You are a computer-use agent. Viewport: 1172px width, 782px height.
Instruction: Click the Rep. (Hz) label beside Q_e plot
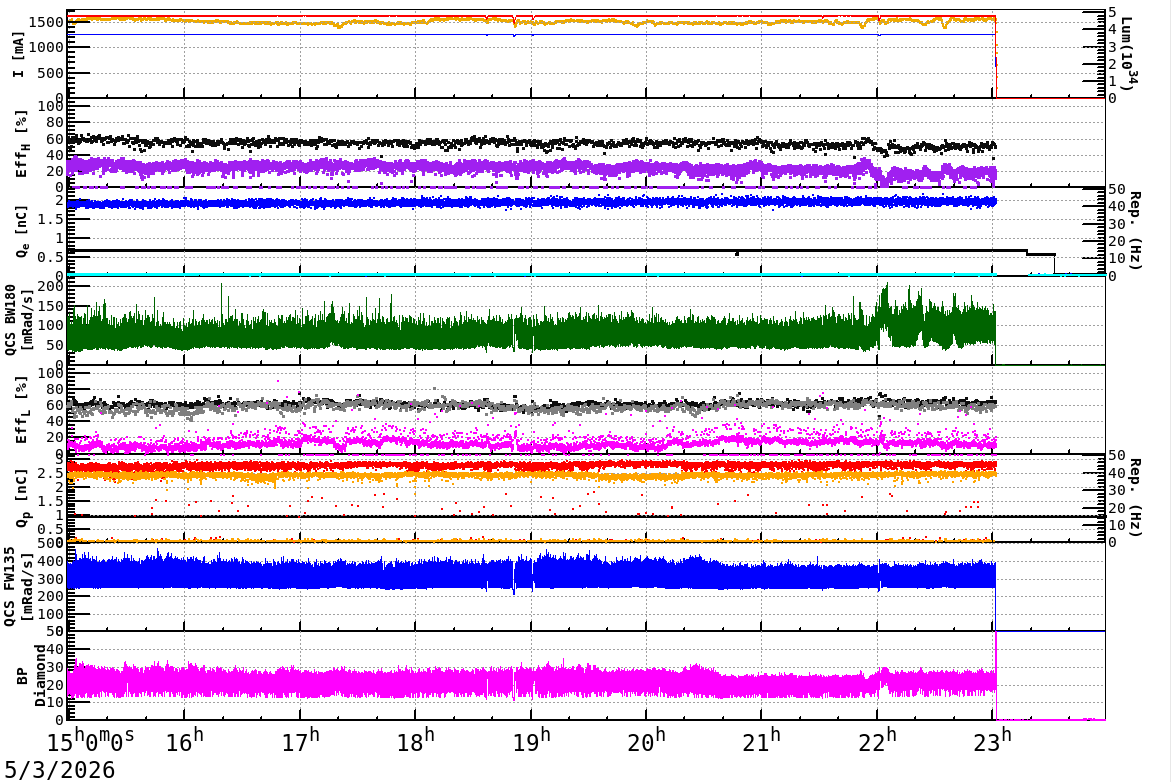pos(1135,231)
